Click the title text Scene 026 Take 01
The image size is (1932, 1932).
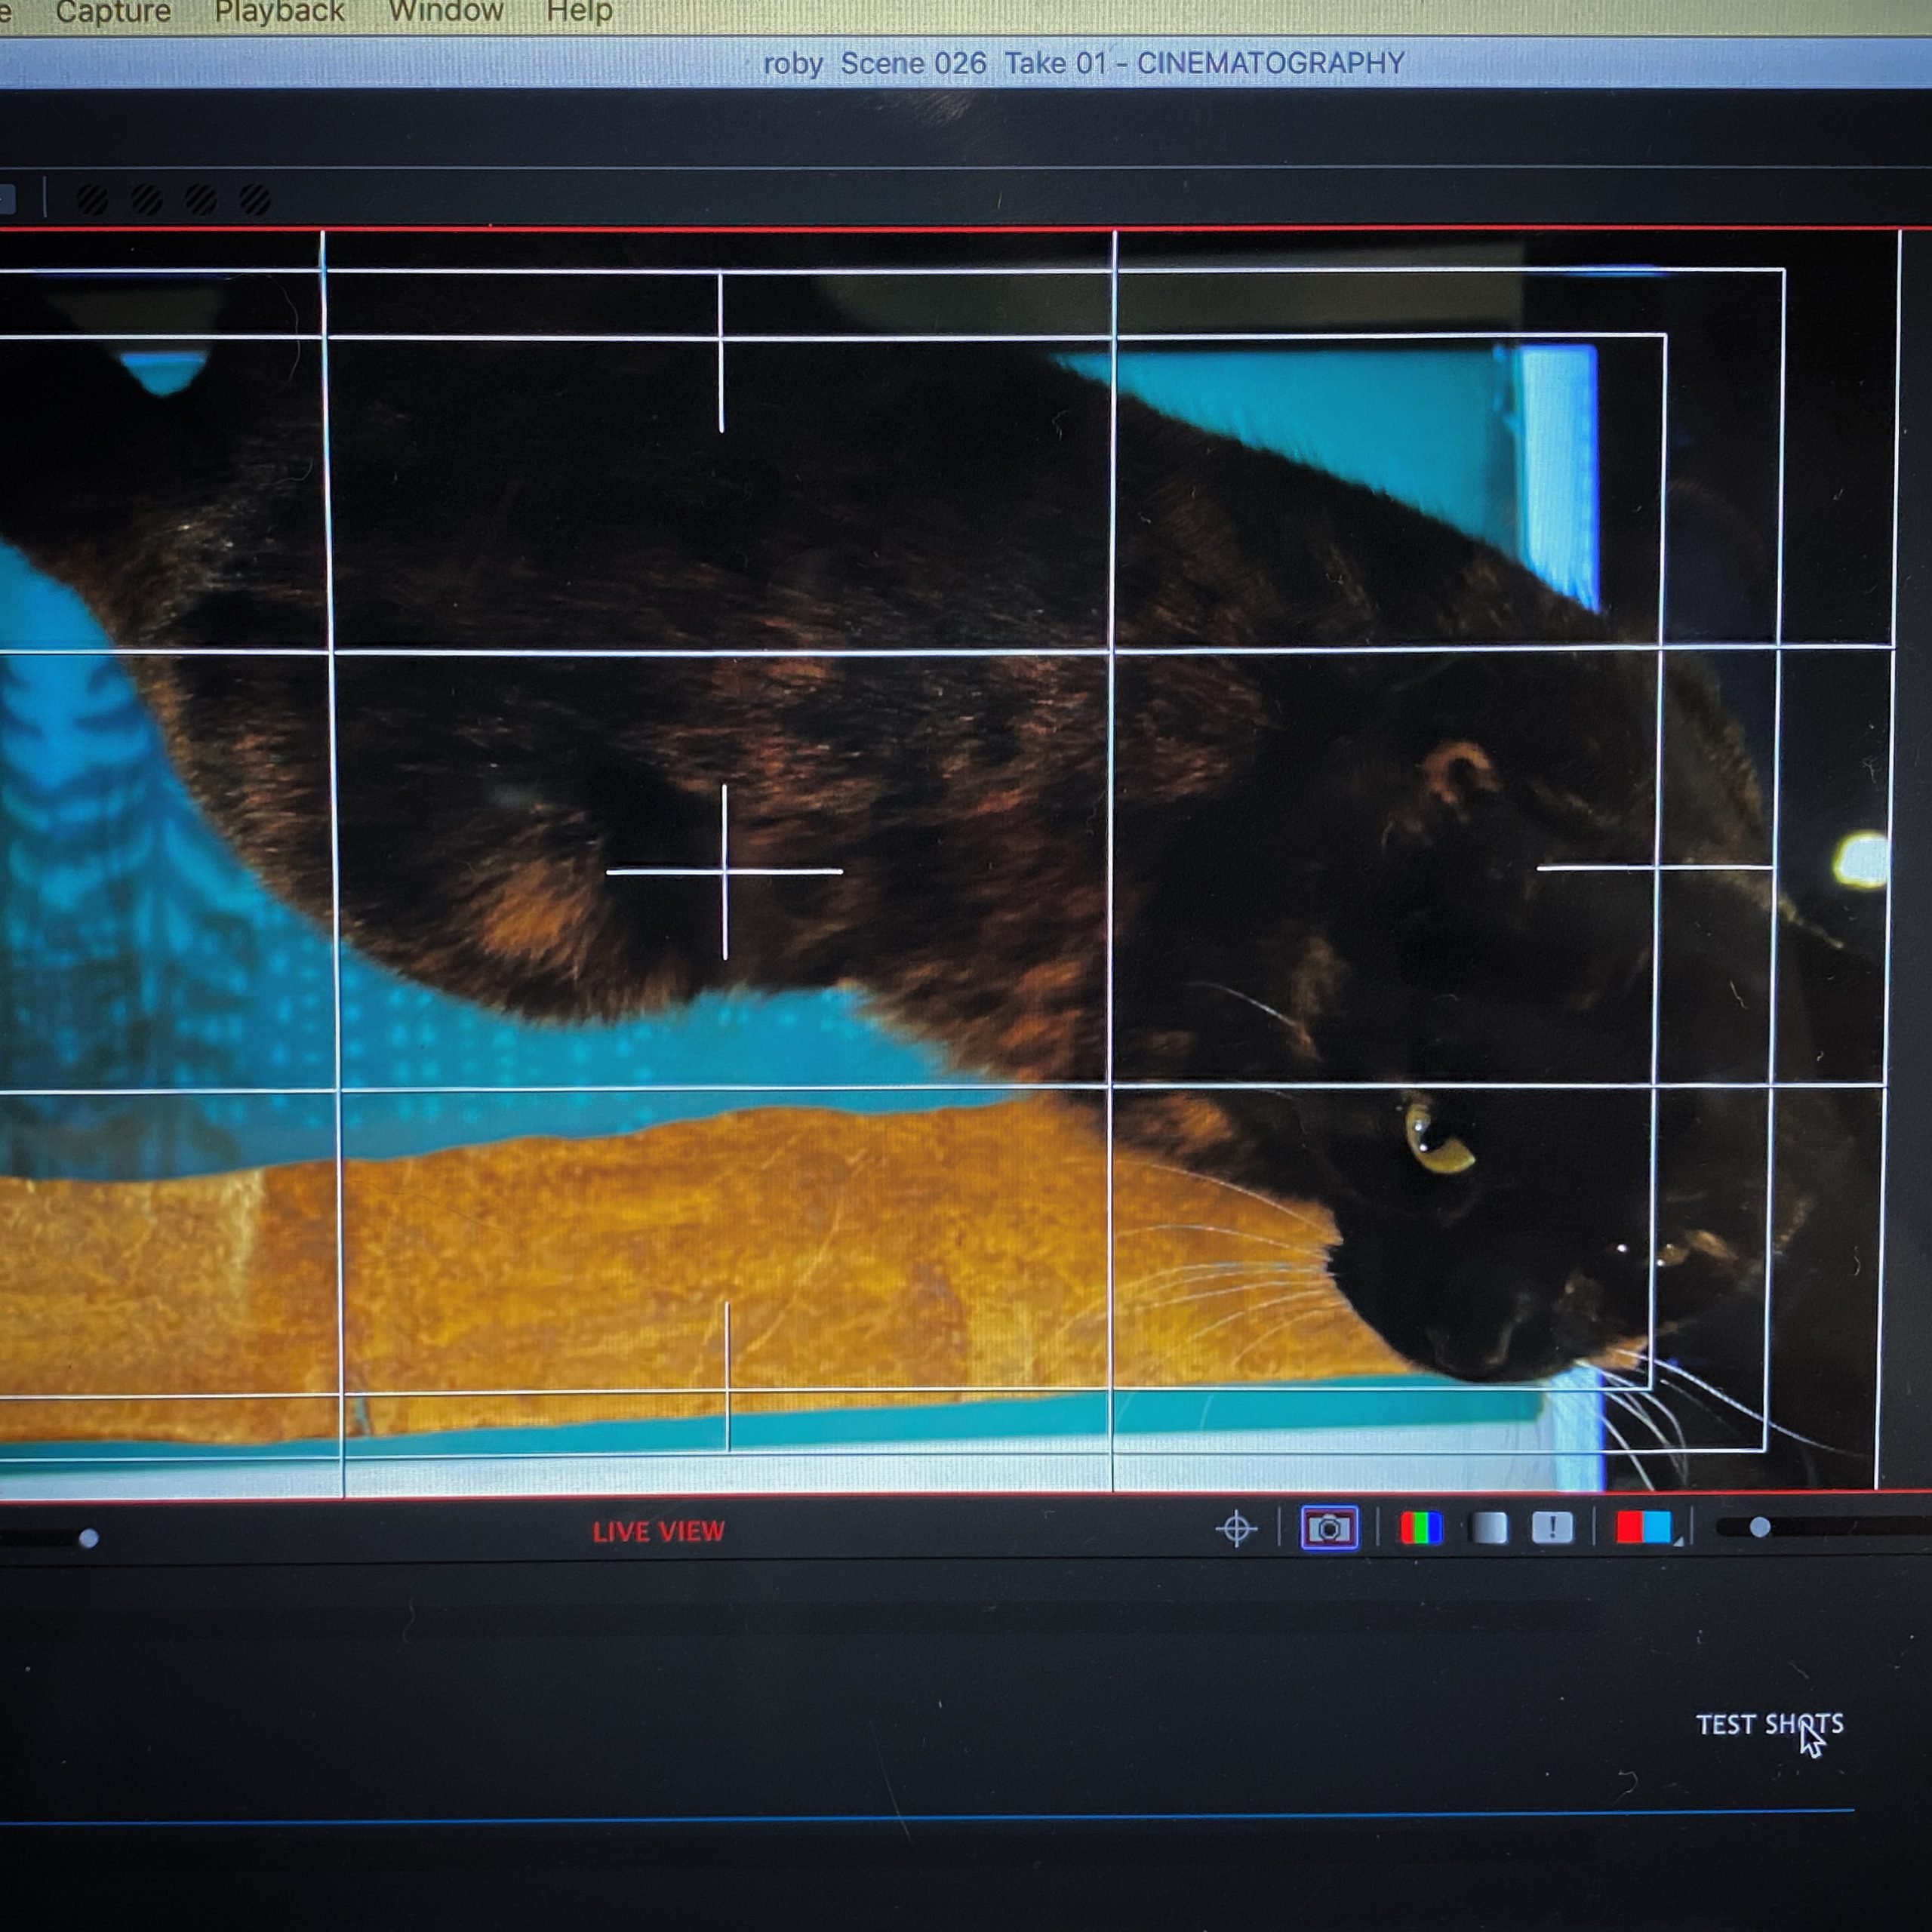[974, 64]
